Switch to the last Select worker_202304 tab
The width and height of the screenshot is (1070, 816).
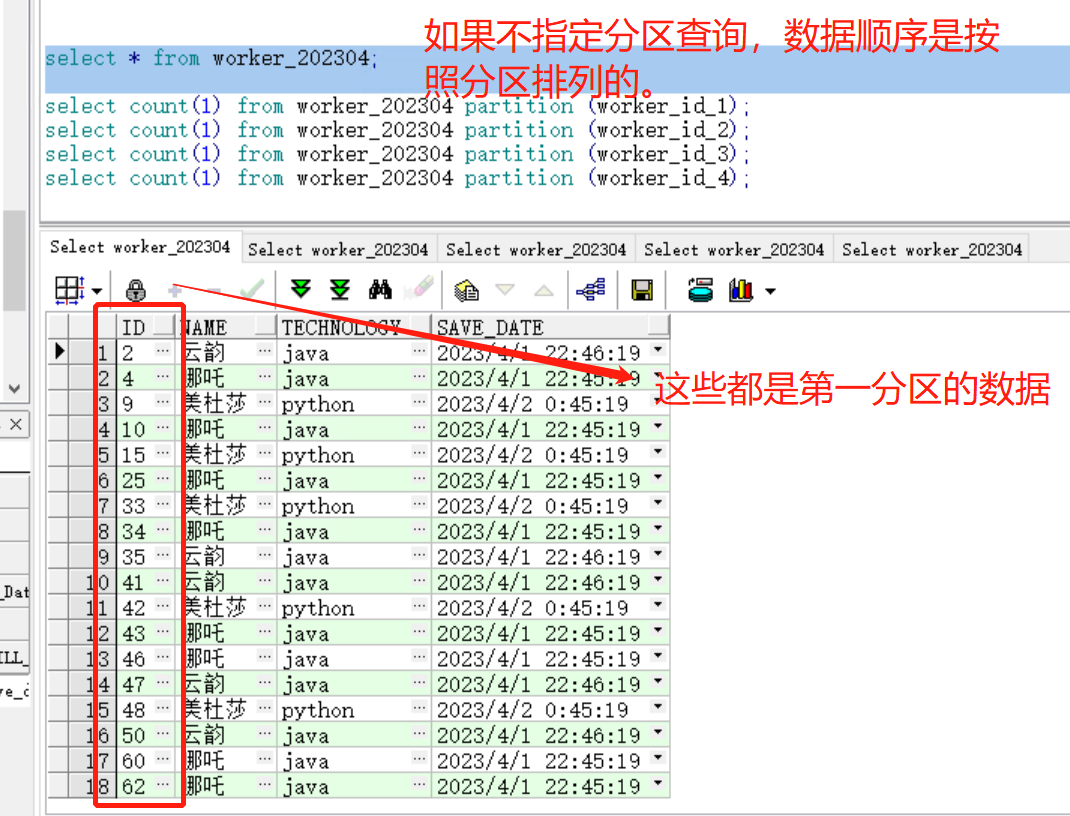point(931,250)
